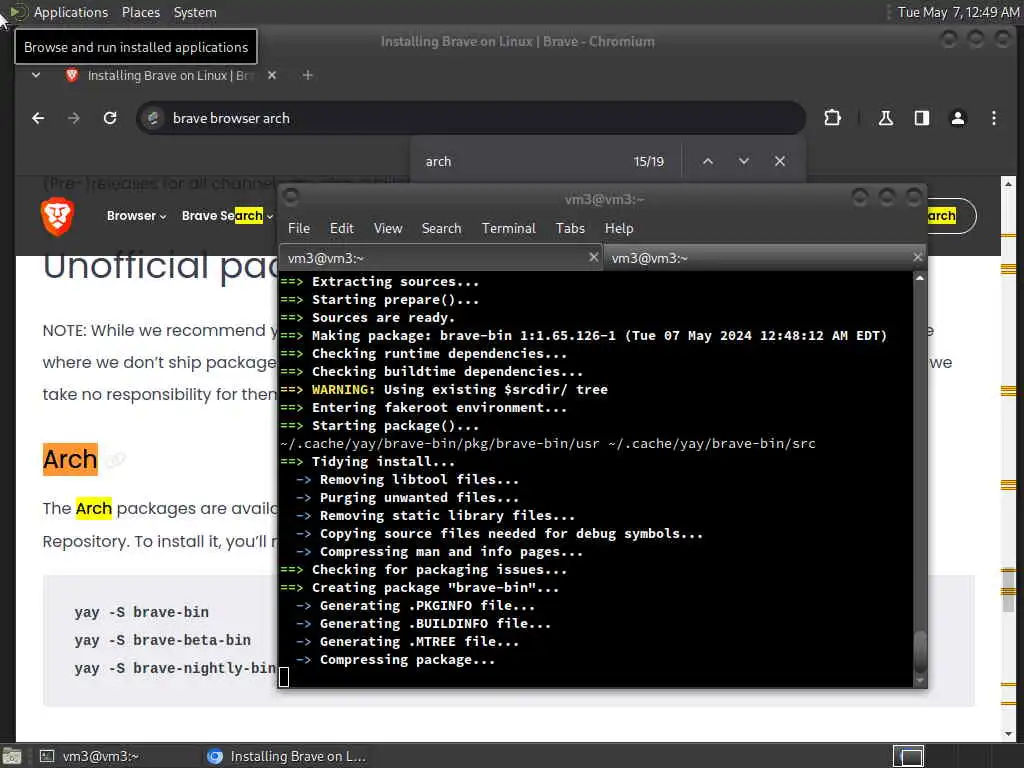Click the WARNING: Using existing $srcdir/ tree line

point(444,390)
